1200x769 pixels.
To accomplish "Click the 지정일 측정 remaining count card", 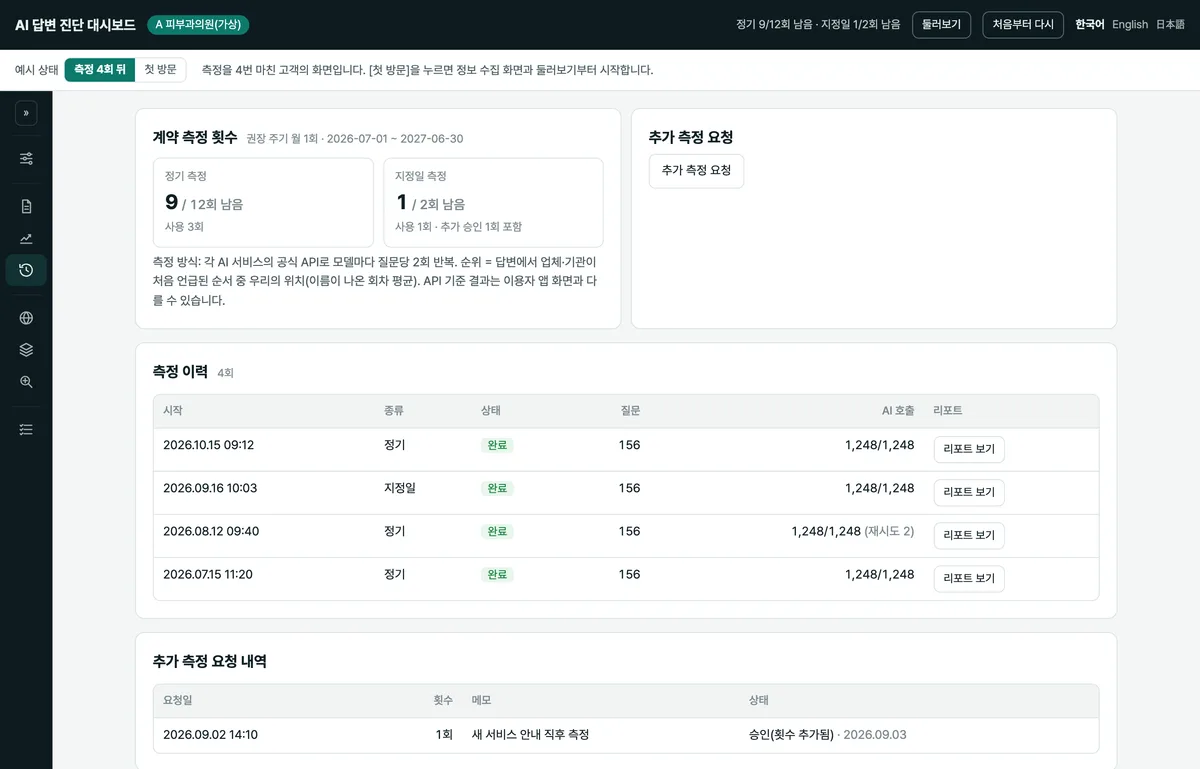I will pyautogui.click(x=493, y=202).
